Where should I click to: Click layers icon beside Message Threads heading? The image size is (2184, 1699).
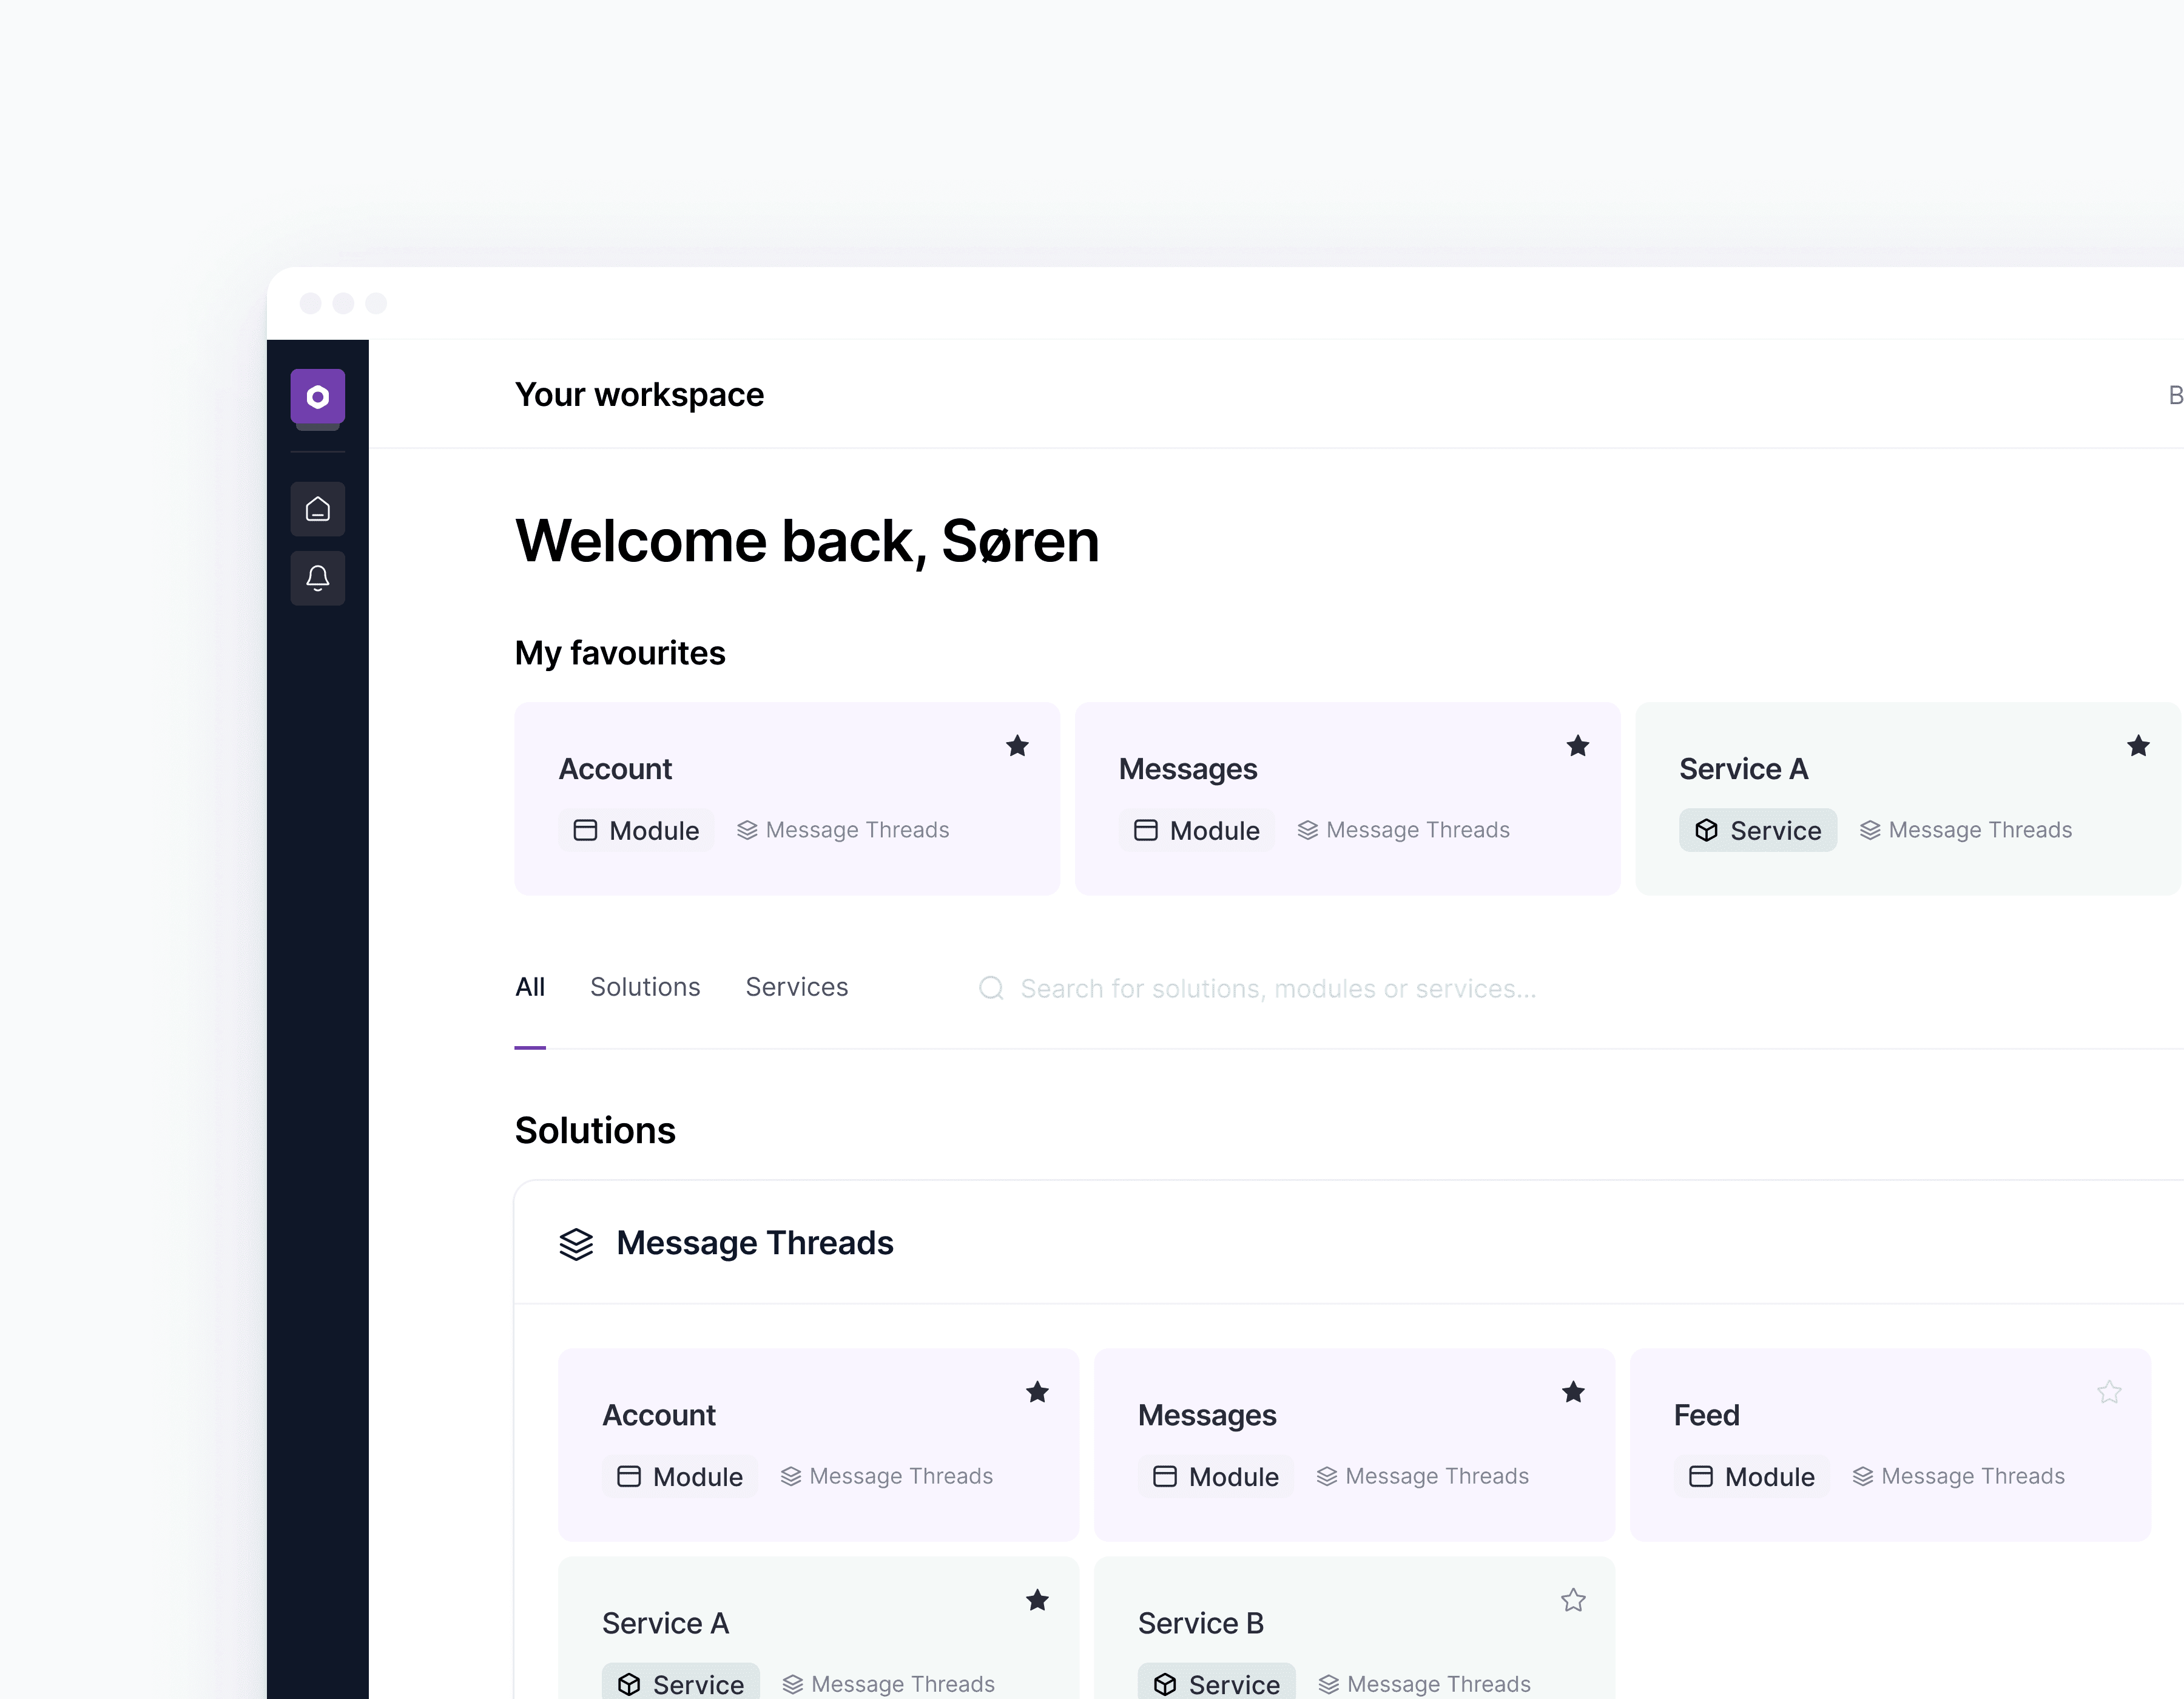coord(576,1243)
